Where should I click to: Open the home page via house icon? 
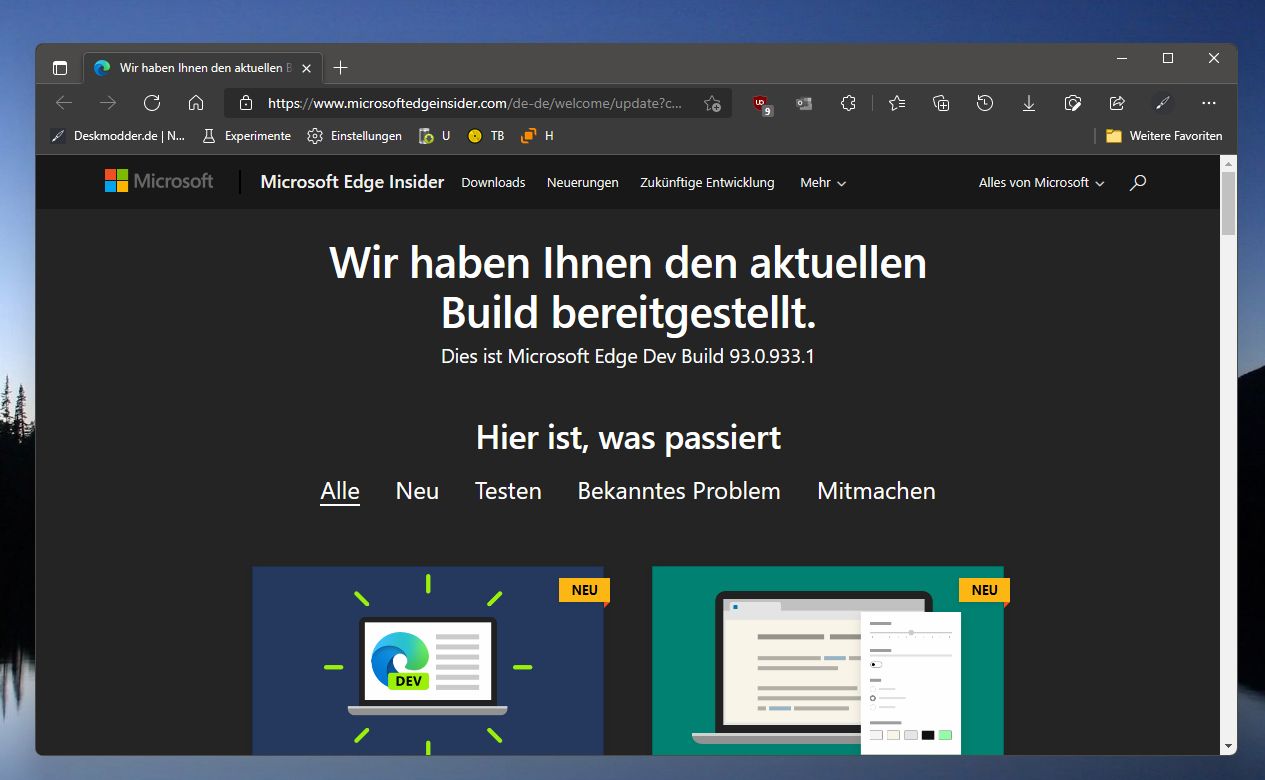(x=196, y=103)
